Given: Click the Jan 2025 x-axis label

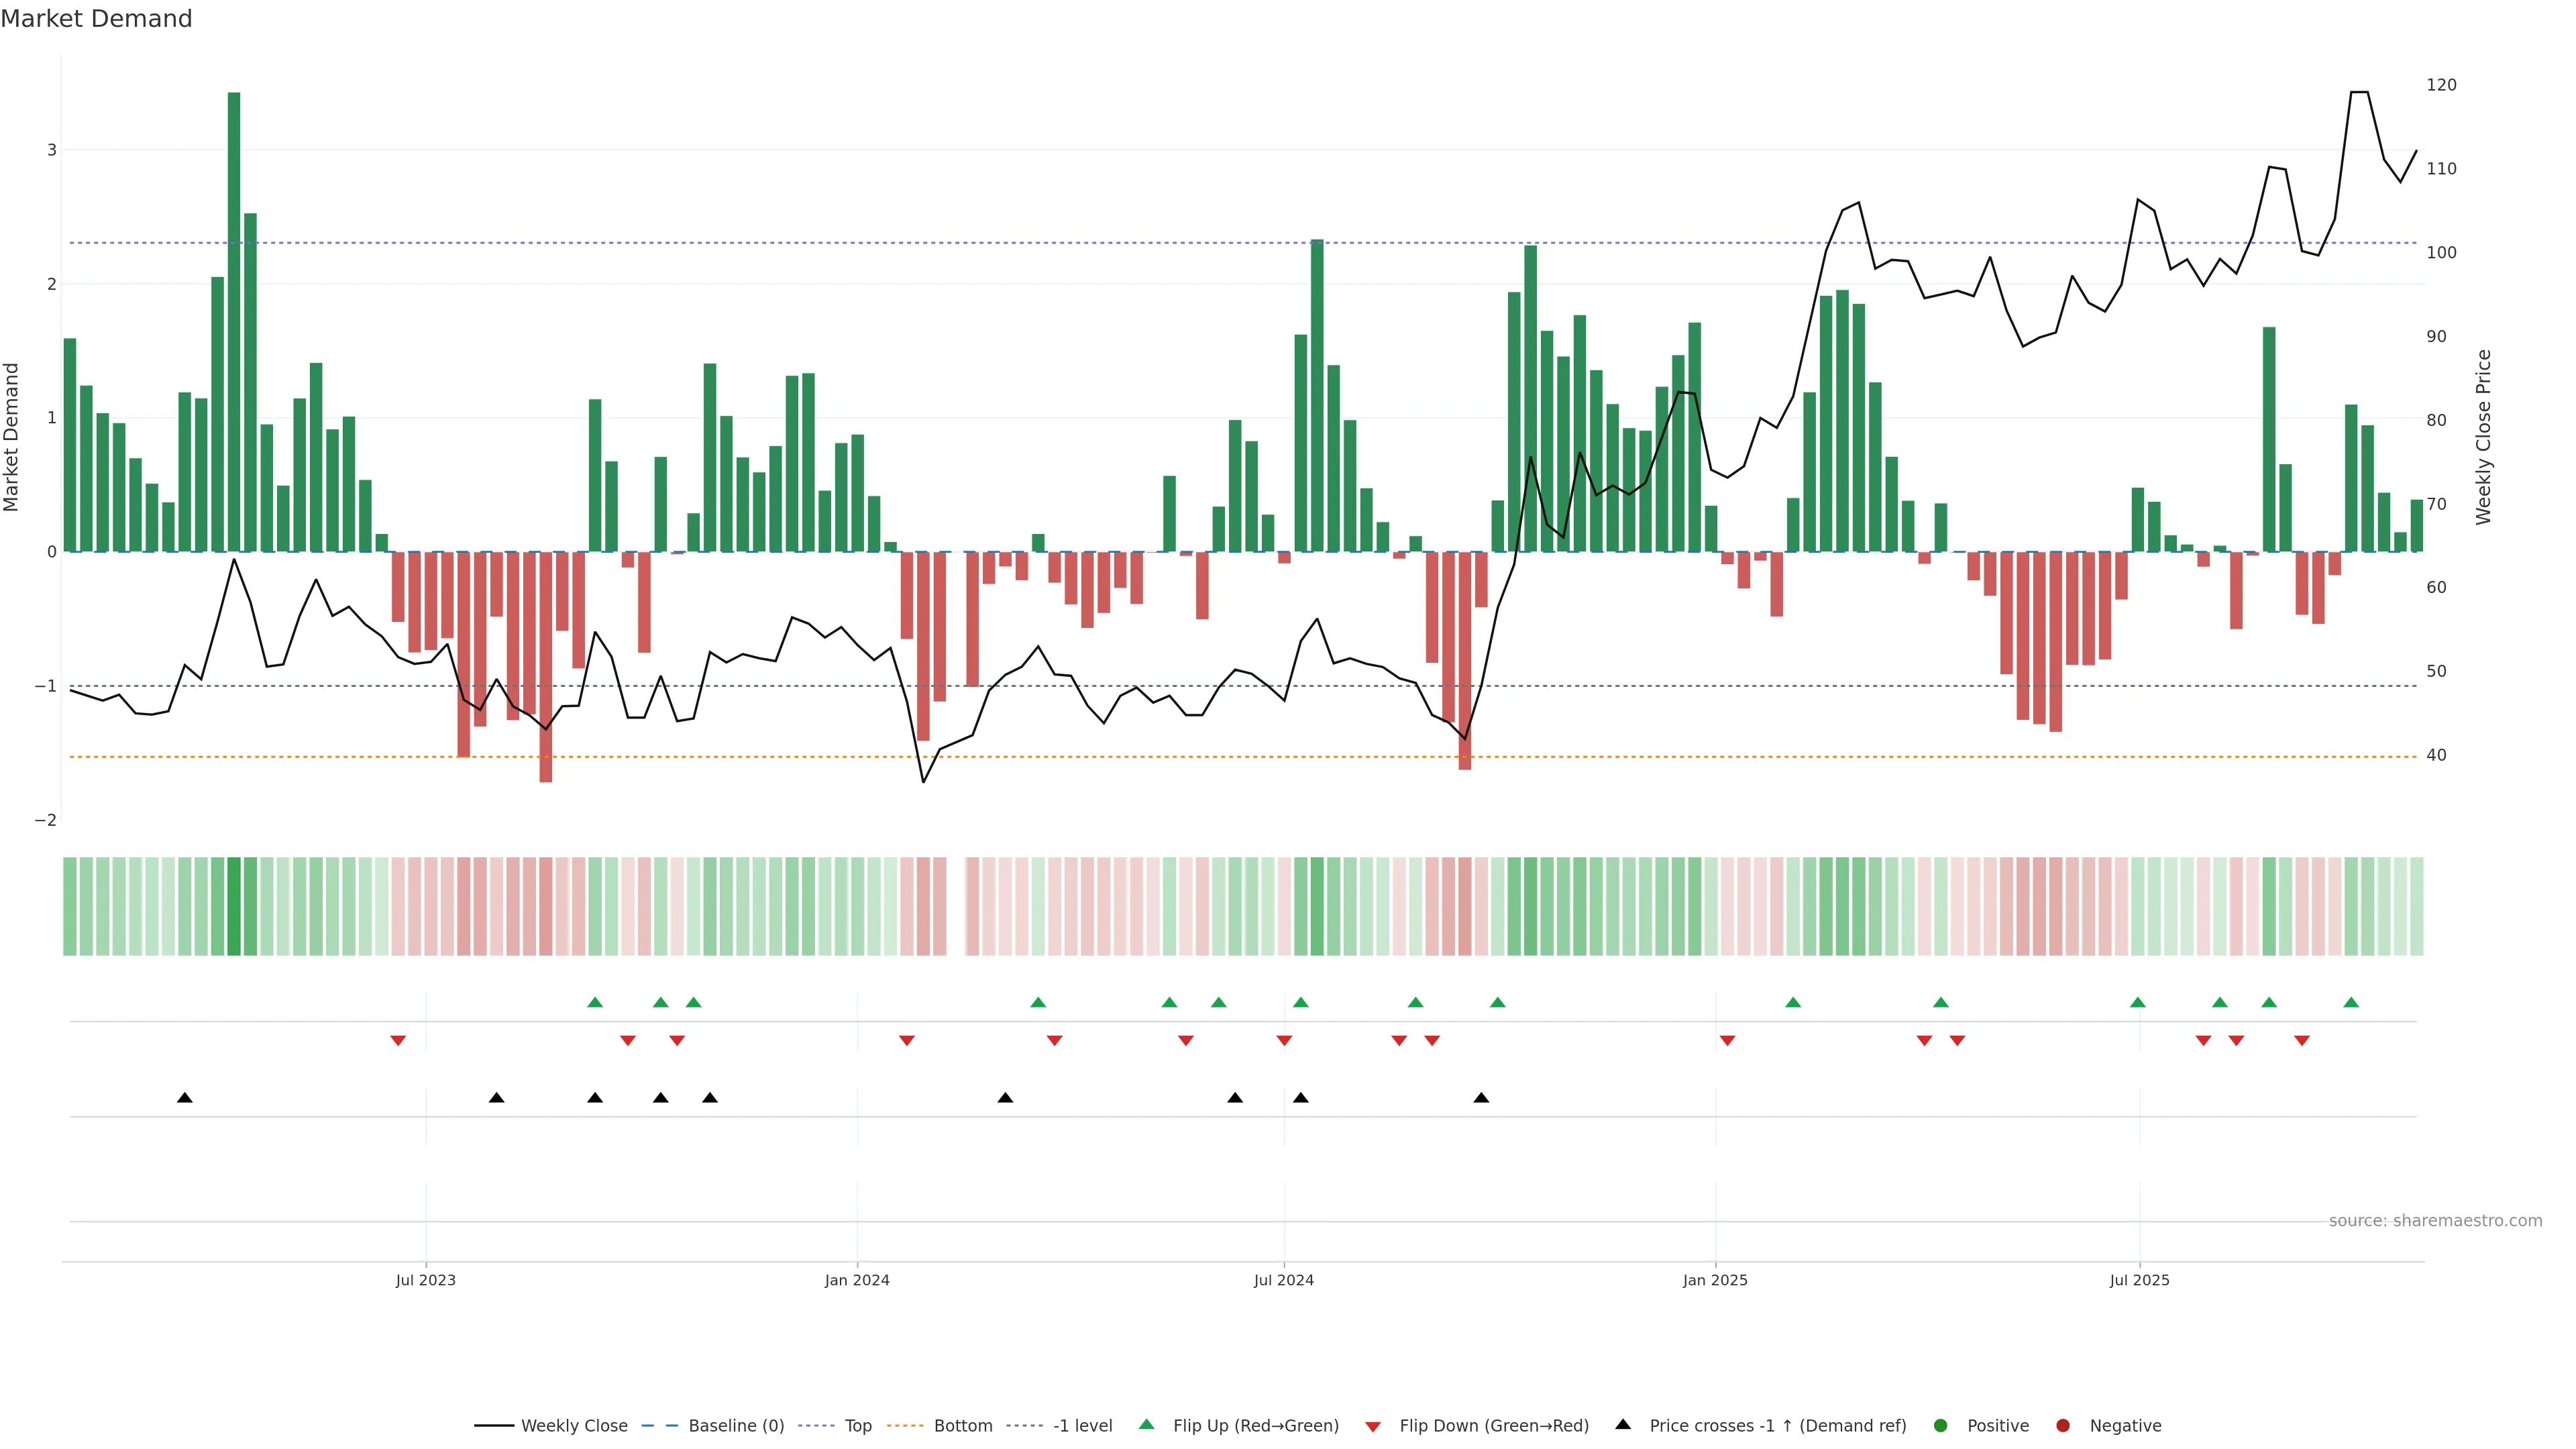Looking at the screenshot, I should tap(1715, 1280).
